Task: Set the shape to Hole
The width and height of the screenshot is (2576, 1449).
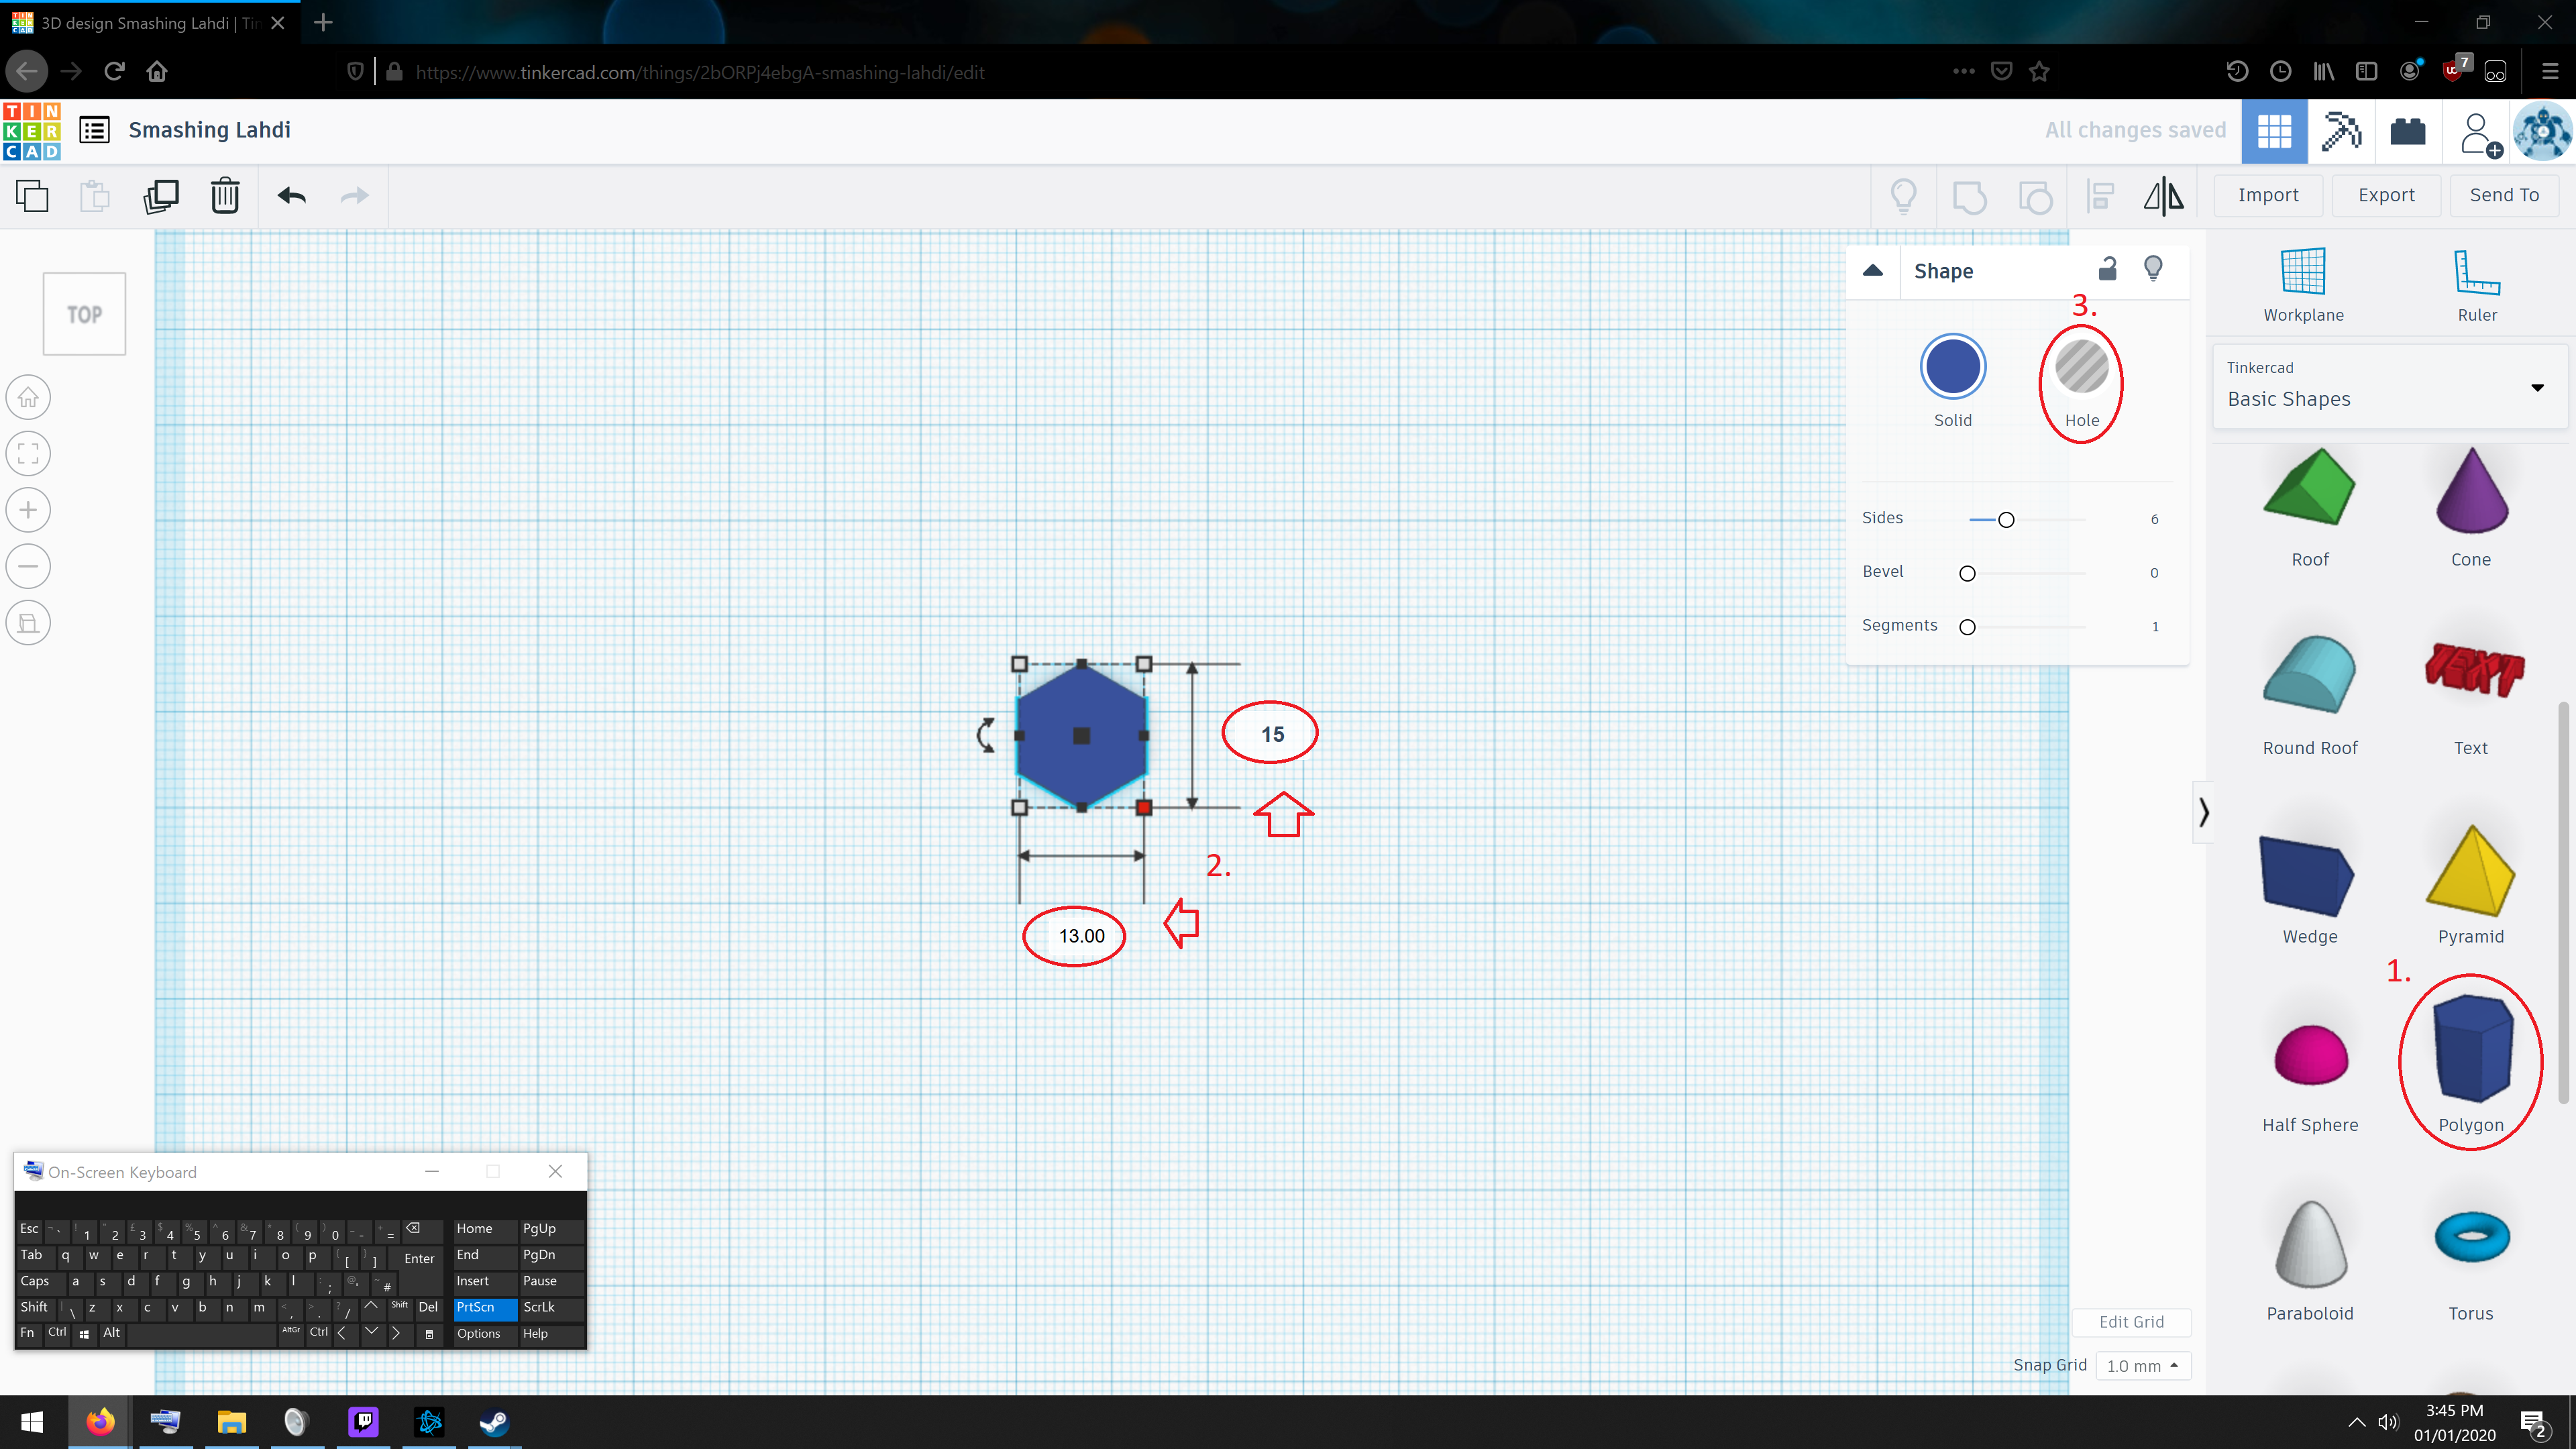Action: tap(2081, 367)
